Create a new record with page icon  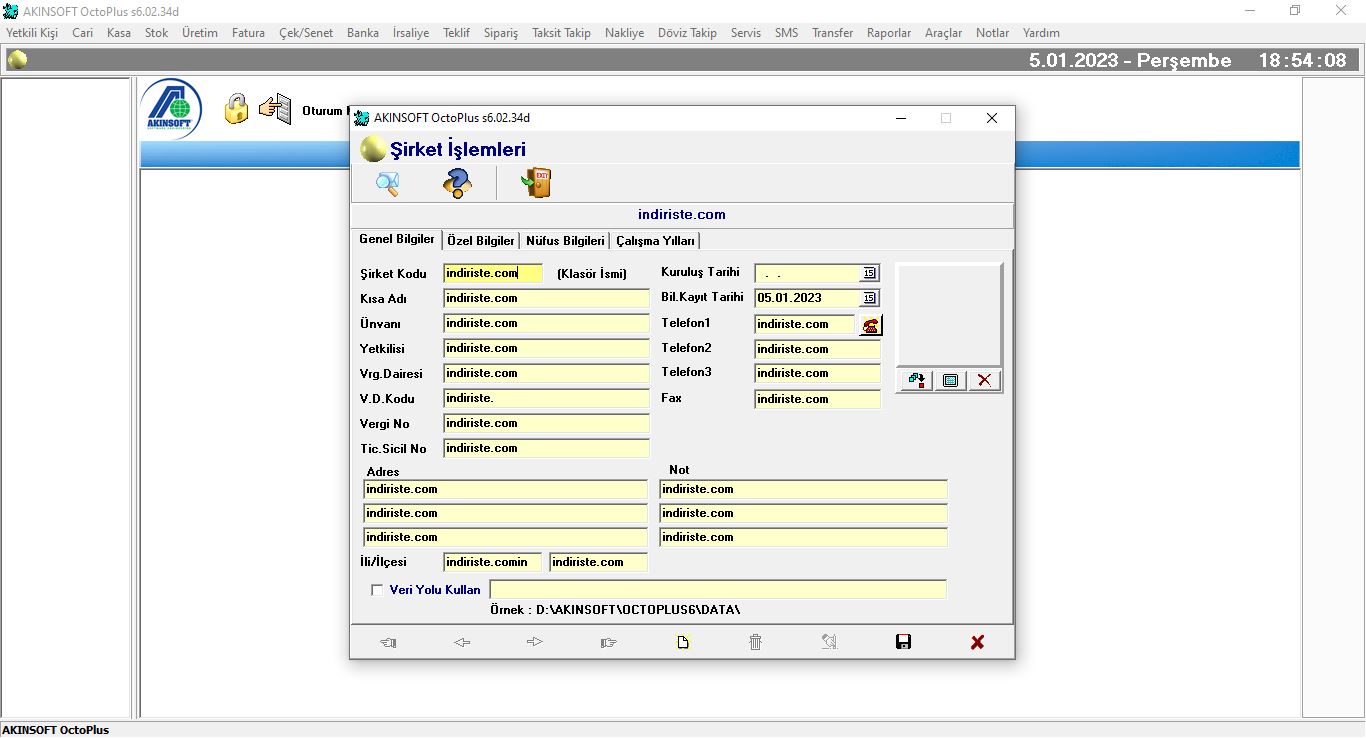click(x=683, y=642)
